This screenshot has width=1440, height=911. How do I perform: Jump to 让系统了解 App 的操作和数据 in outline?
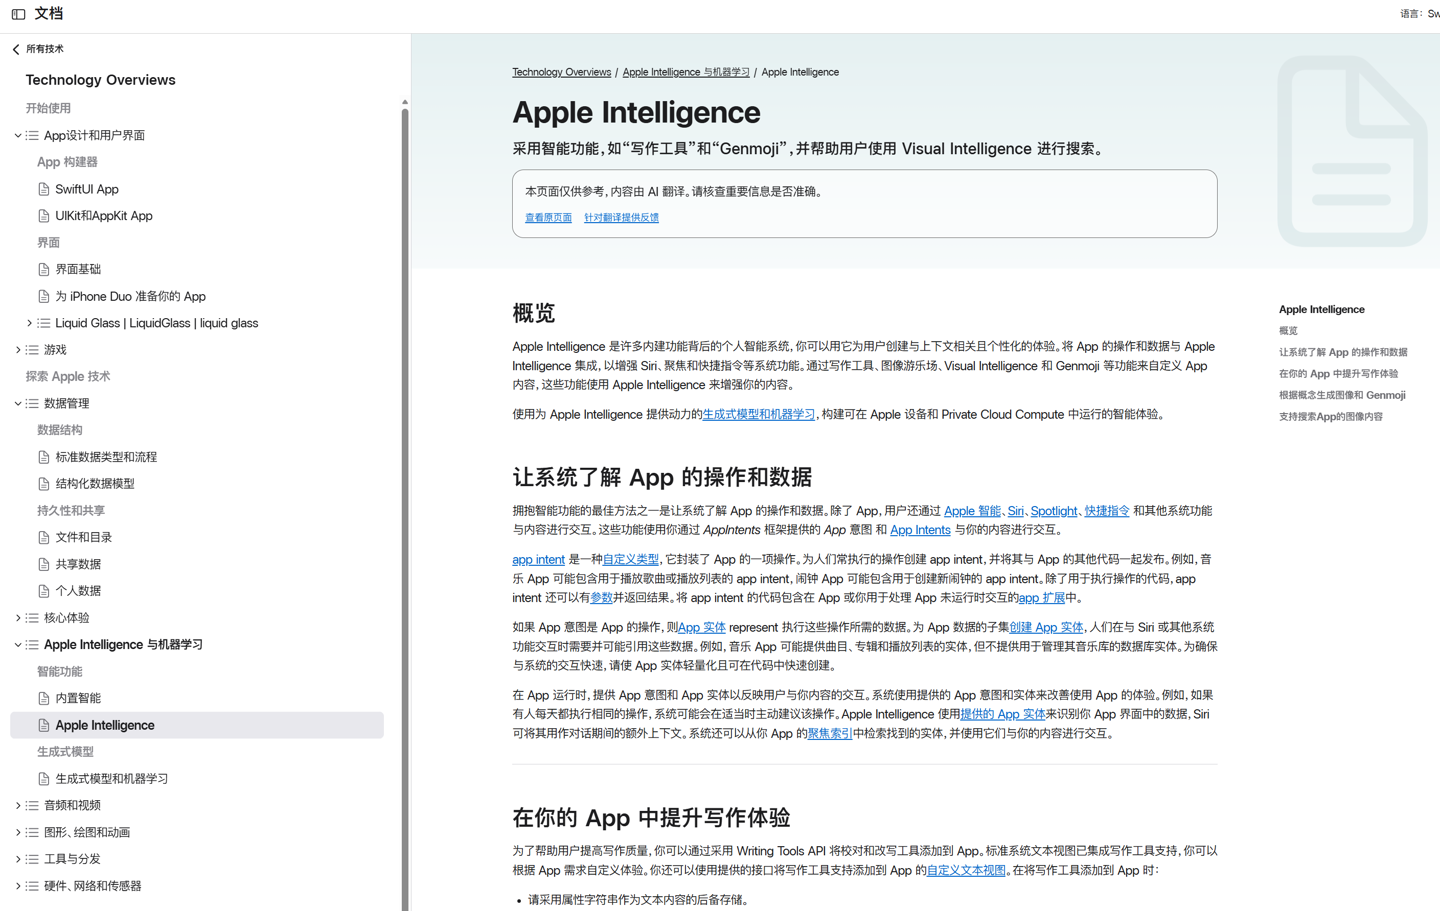tap(1343, 352)
